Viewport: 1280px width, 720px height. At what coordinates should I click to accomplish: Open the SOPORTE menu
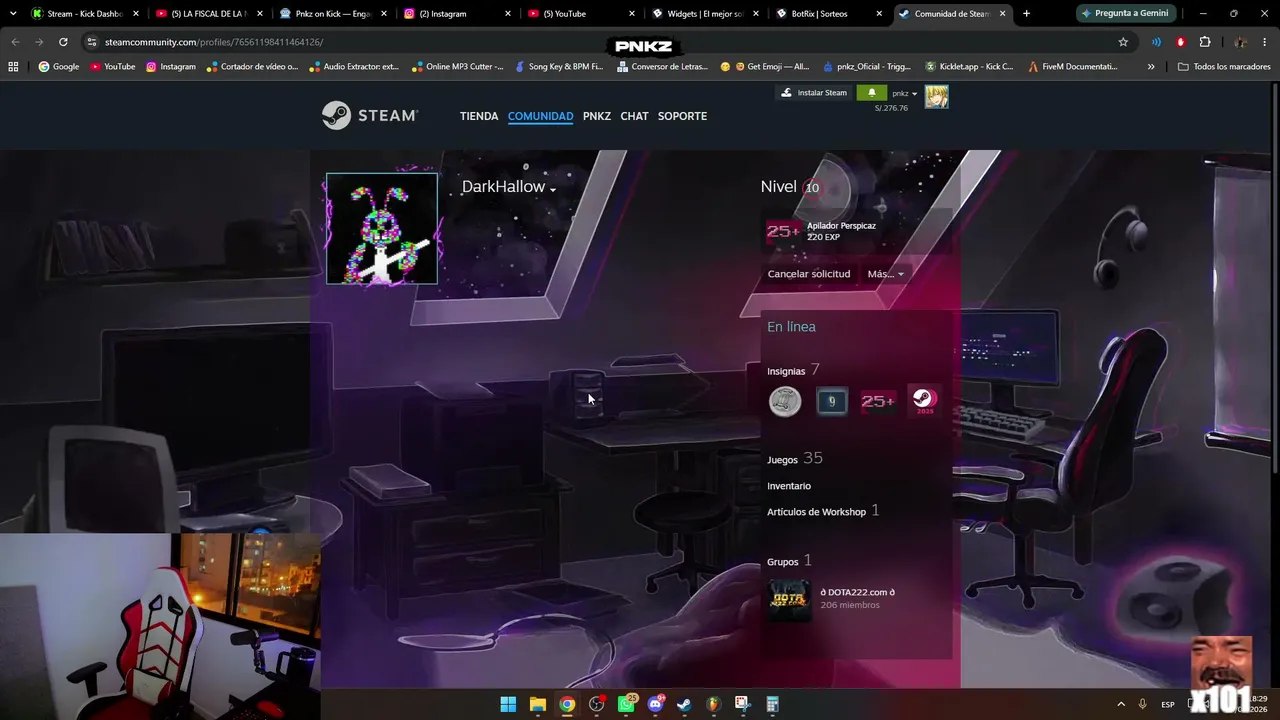pos(682,116)
